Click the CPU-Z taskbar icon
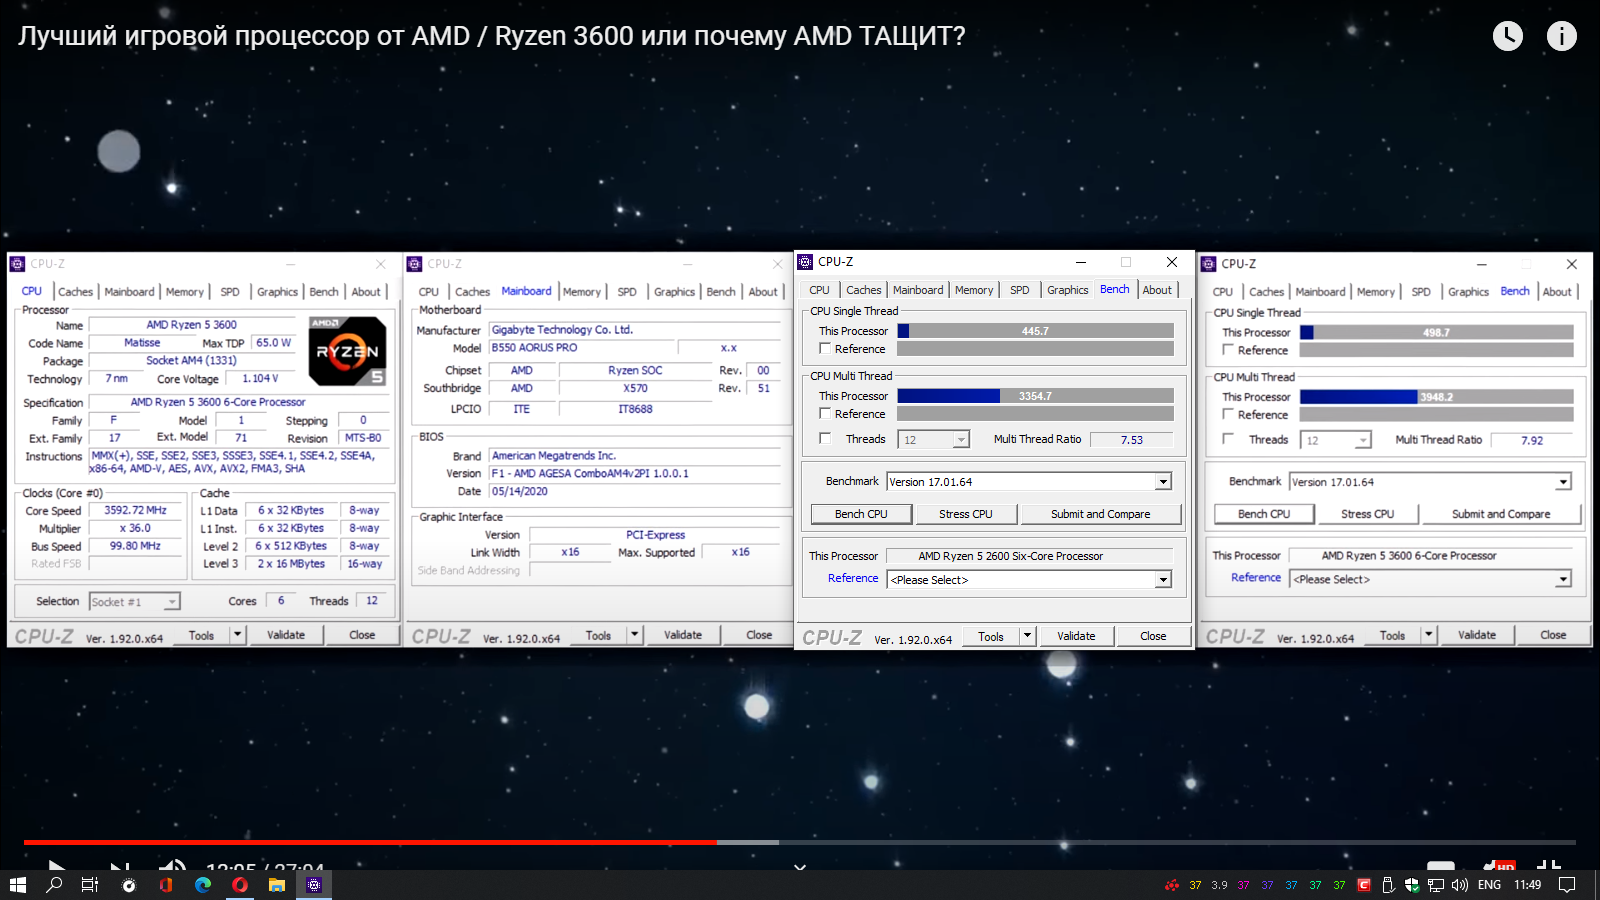This screenshot has width=1600, height=900. click(314, 885)
